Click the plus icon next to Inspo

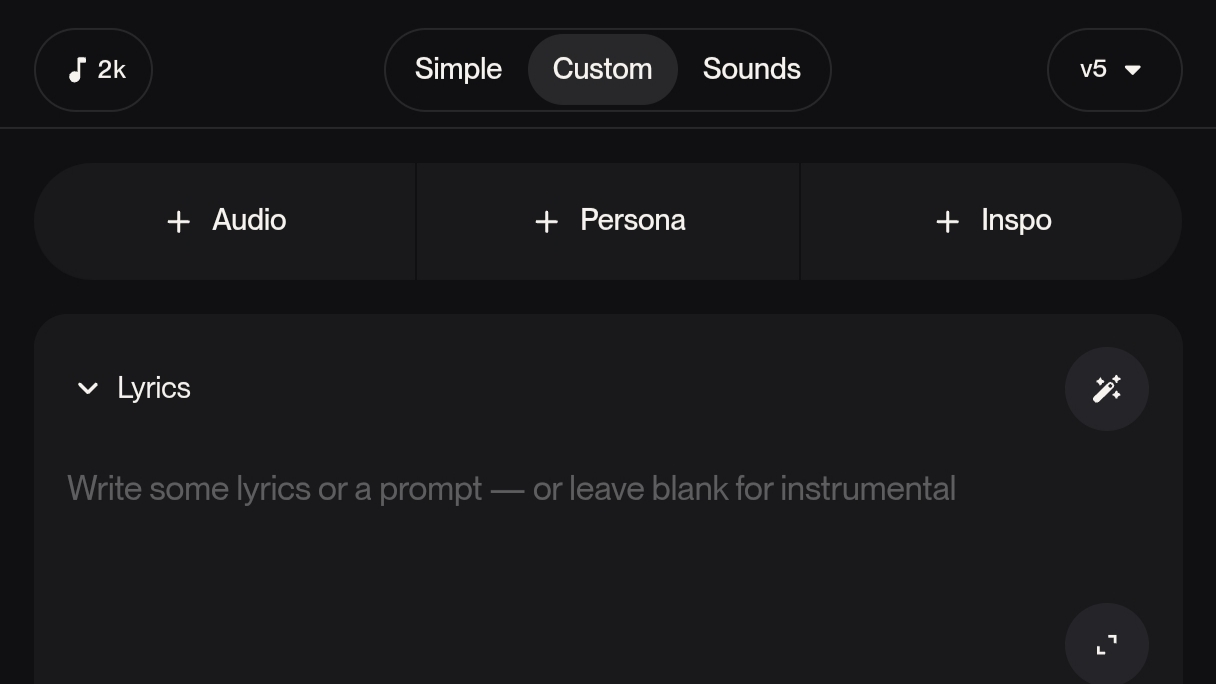(x=947, y=221)
